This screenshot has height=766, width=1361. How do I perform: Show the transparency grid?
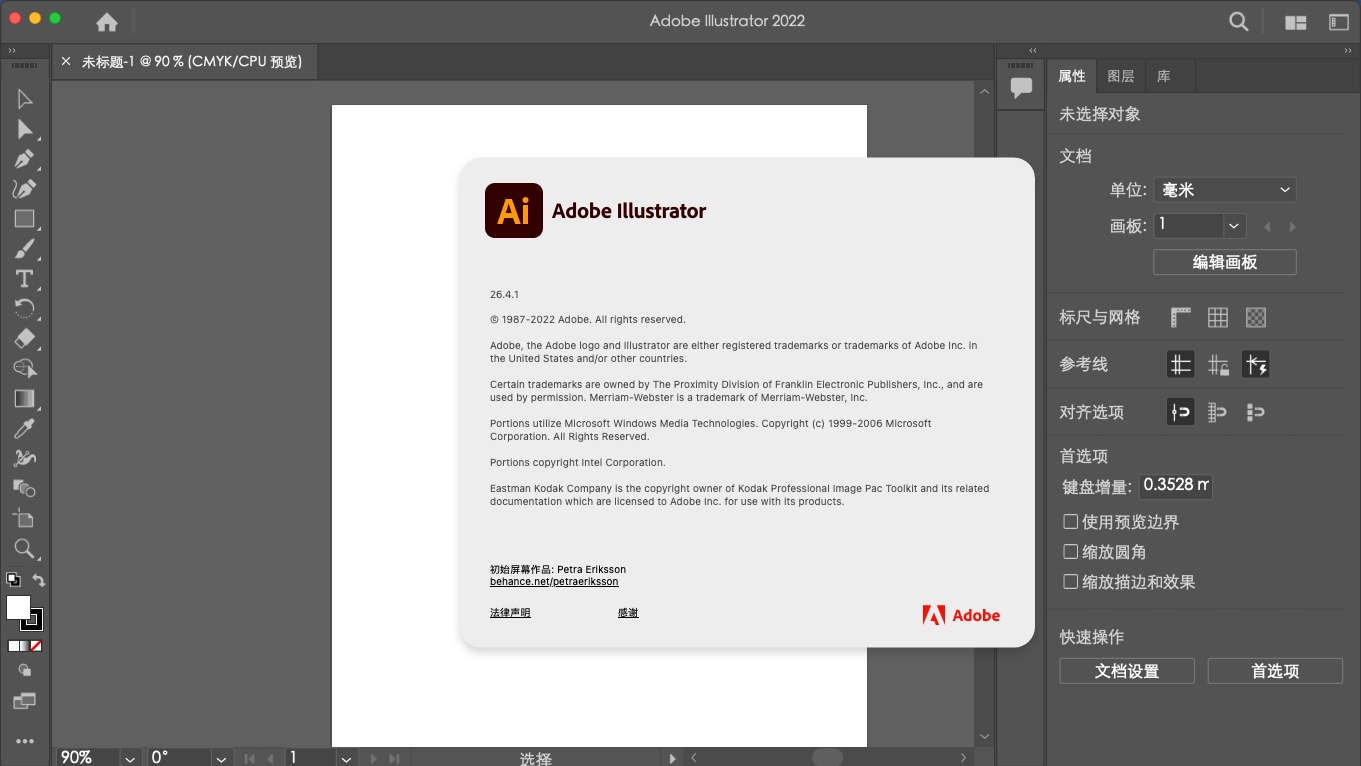click(x=1256, y=317)
